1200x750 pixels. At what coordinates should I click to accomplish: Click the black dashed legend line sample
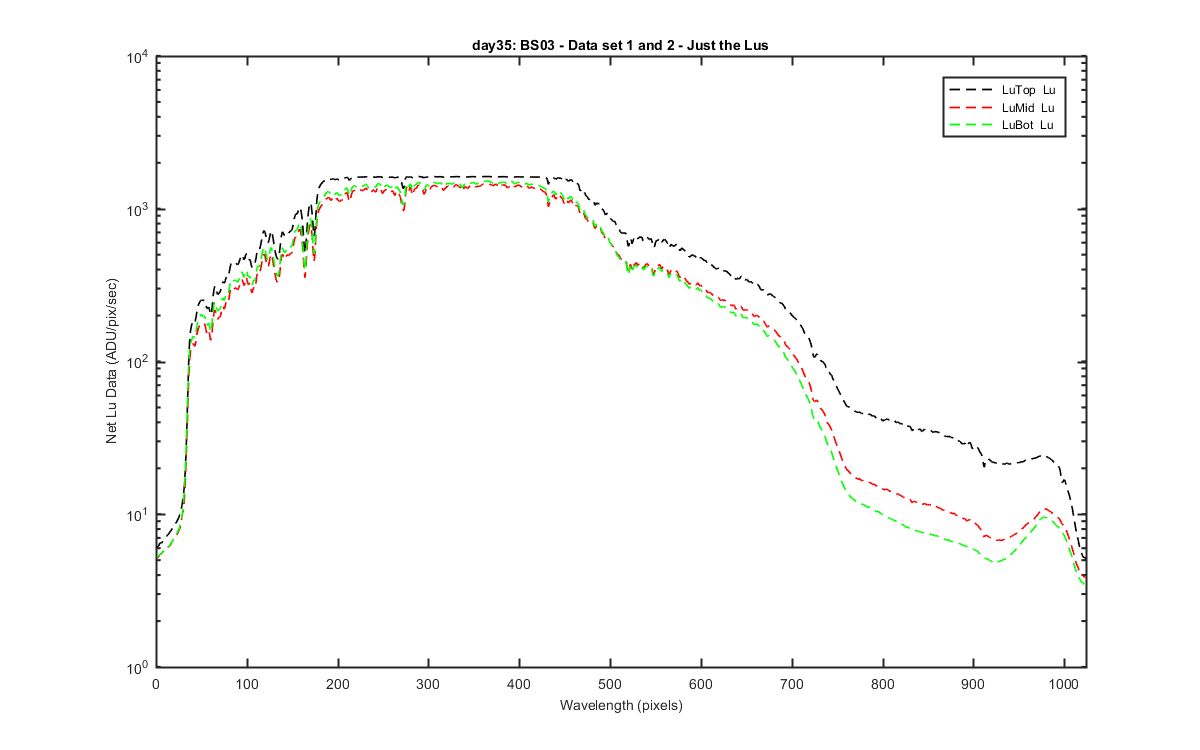click(x=971, y=89)
